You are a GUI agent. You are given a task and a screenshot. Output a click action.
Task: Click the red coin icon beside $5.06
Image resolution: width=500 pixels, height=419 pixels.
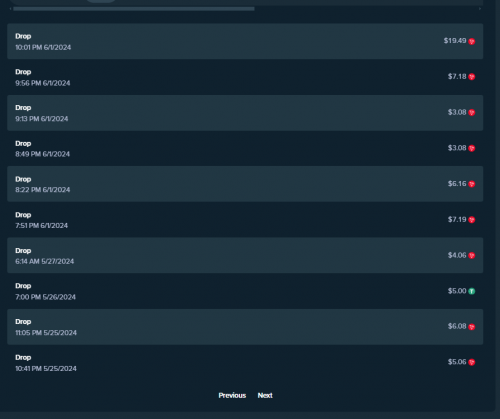pyautogui.click(x=472, y=362)
